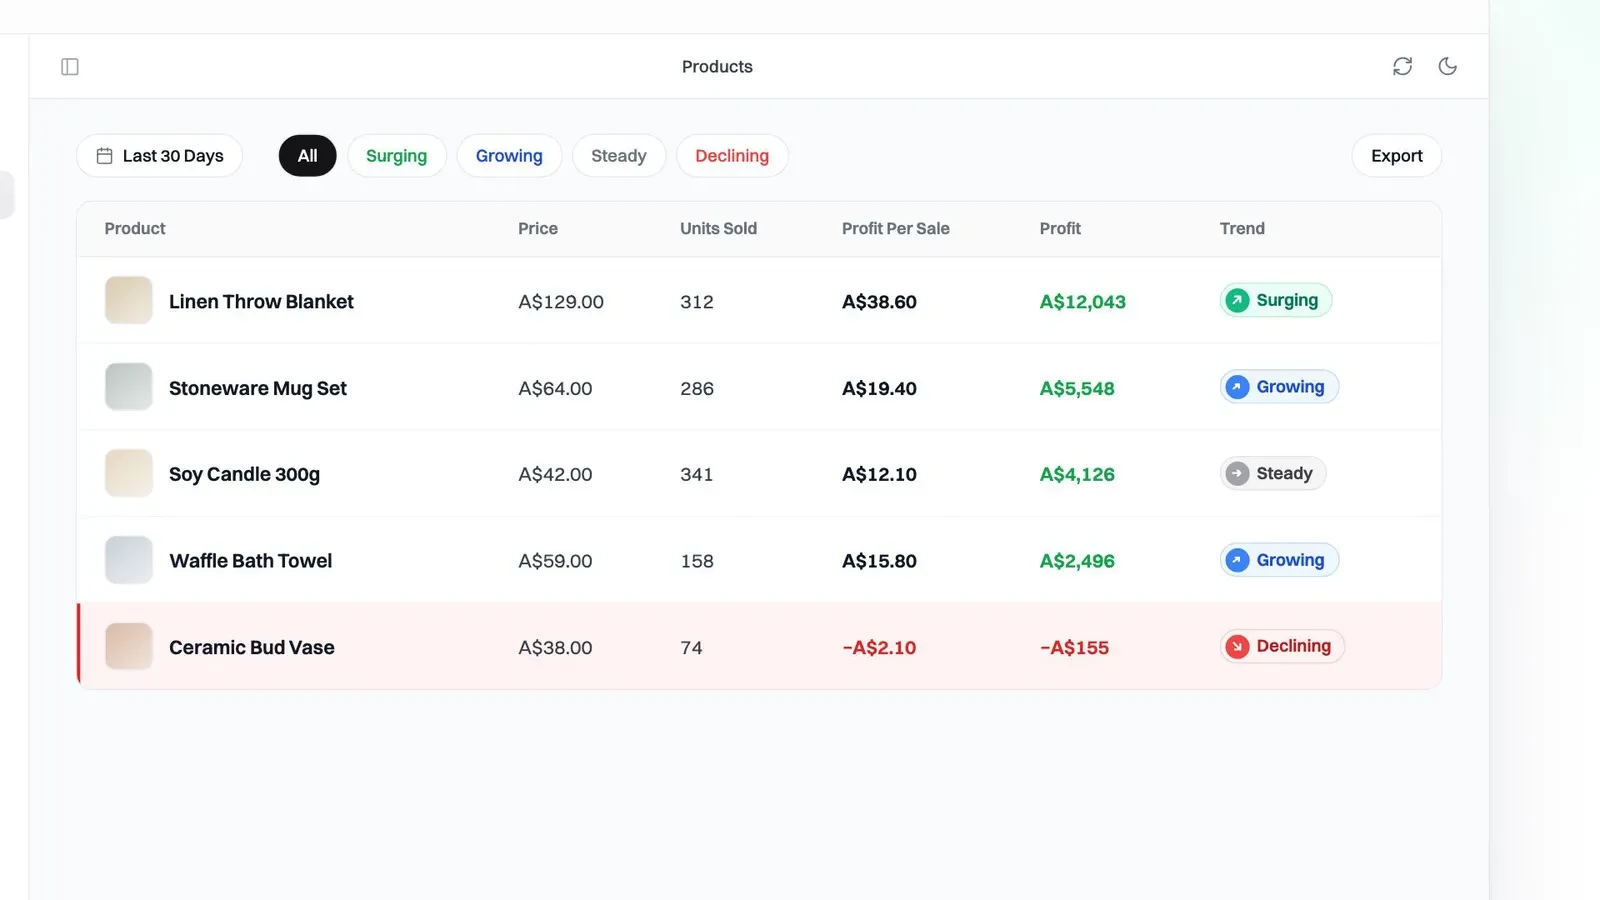The height and width of the screenshot is (900, 1600).
Task: Click the -A$155 profit value
Action: (1074, 648)
